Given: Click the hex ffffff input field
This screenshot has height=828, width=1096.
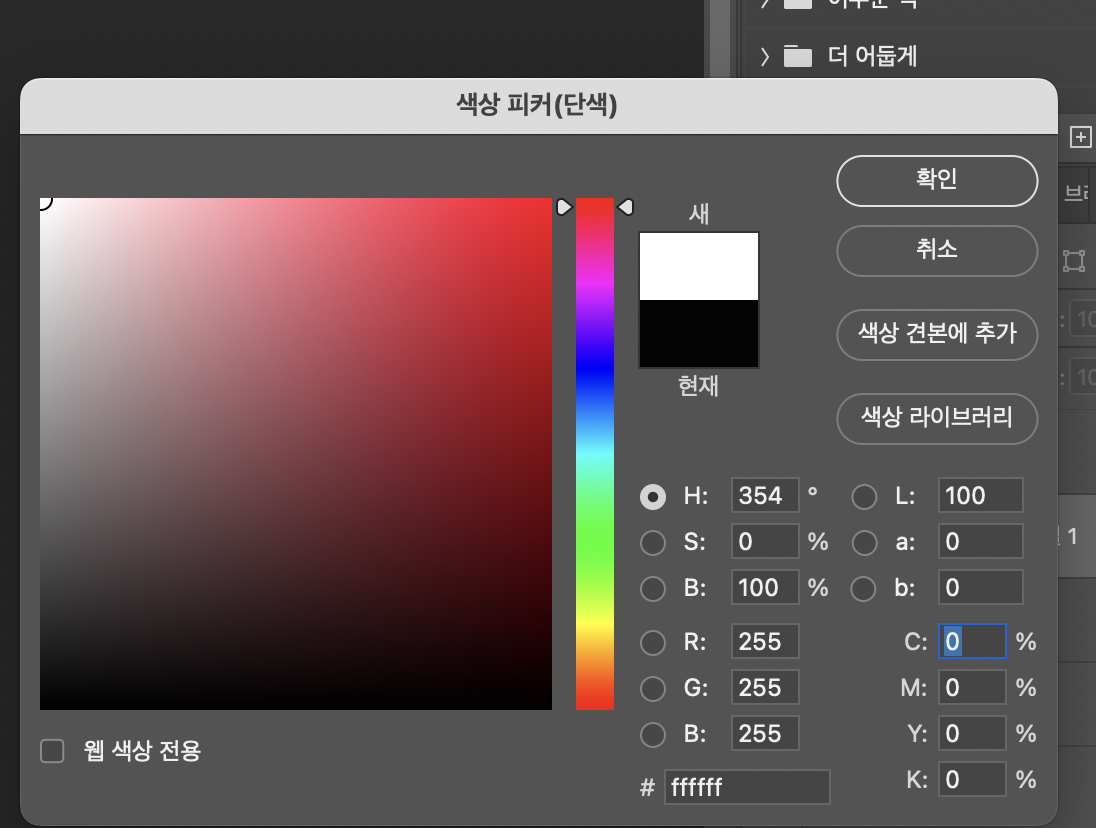Looking at the screenshot, I should 745,787.
